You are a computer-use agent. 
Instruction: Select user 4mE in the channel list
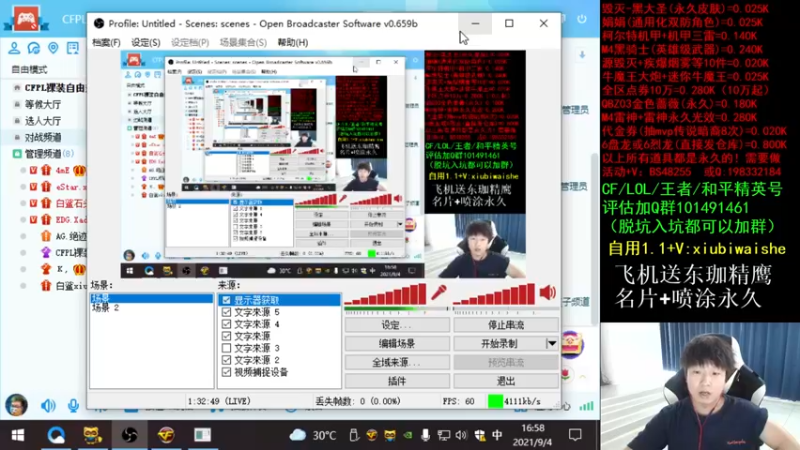(x=63, y=170)
